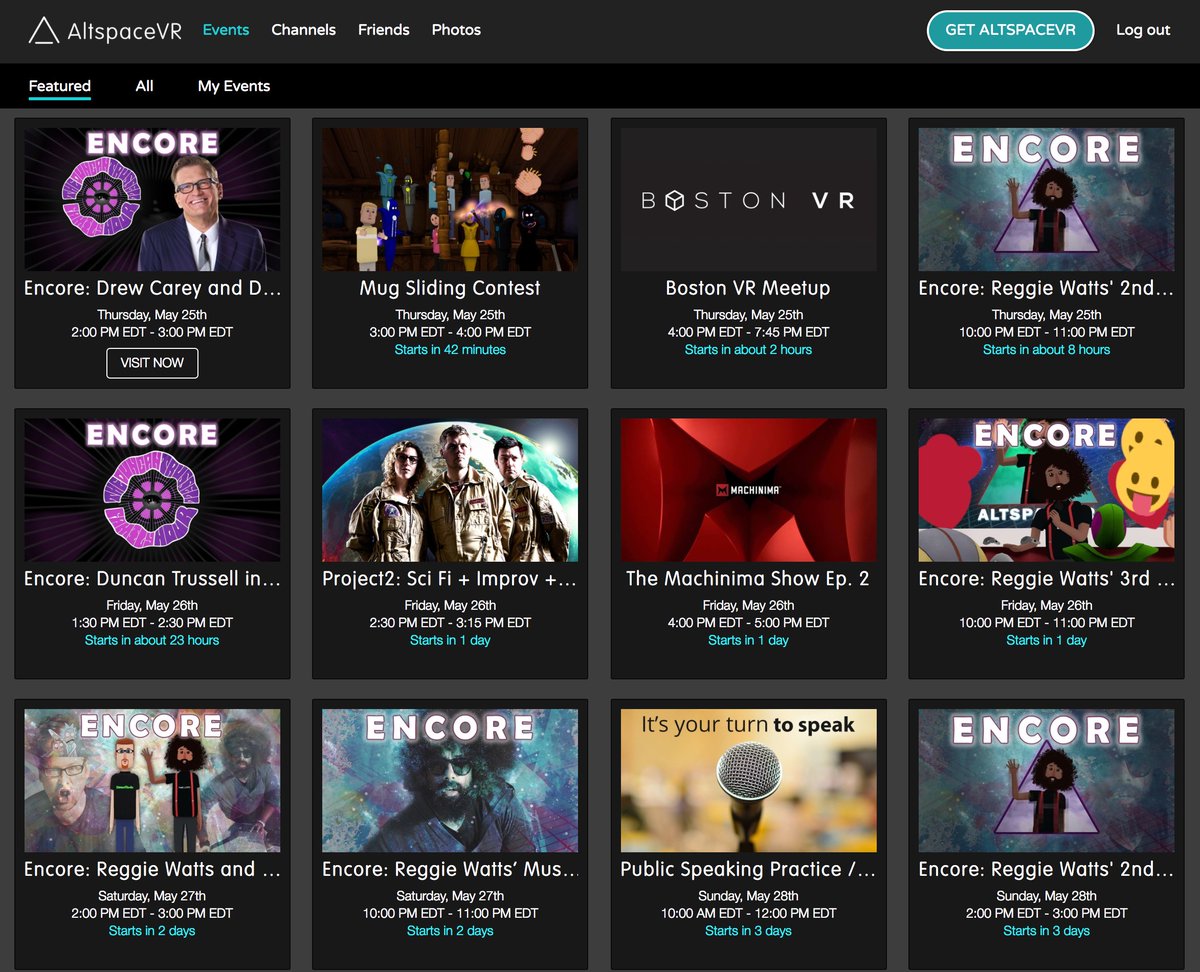Click the 'Starts in about 23 hours' text
The height and width of the screenshot is (972, 1200).
152,641
